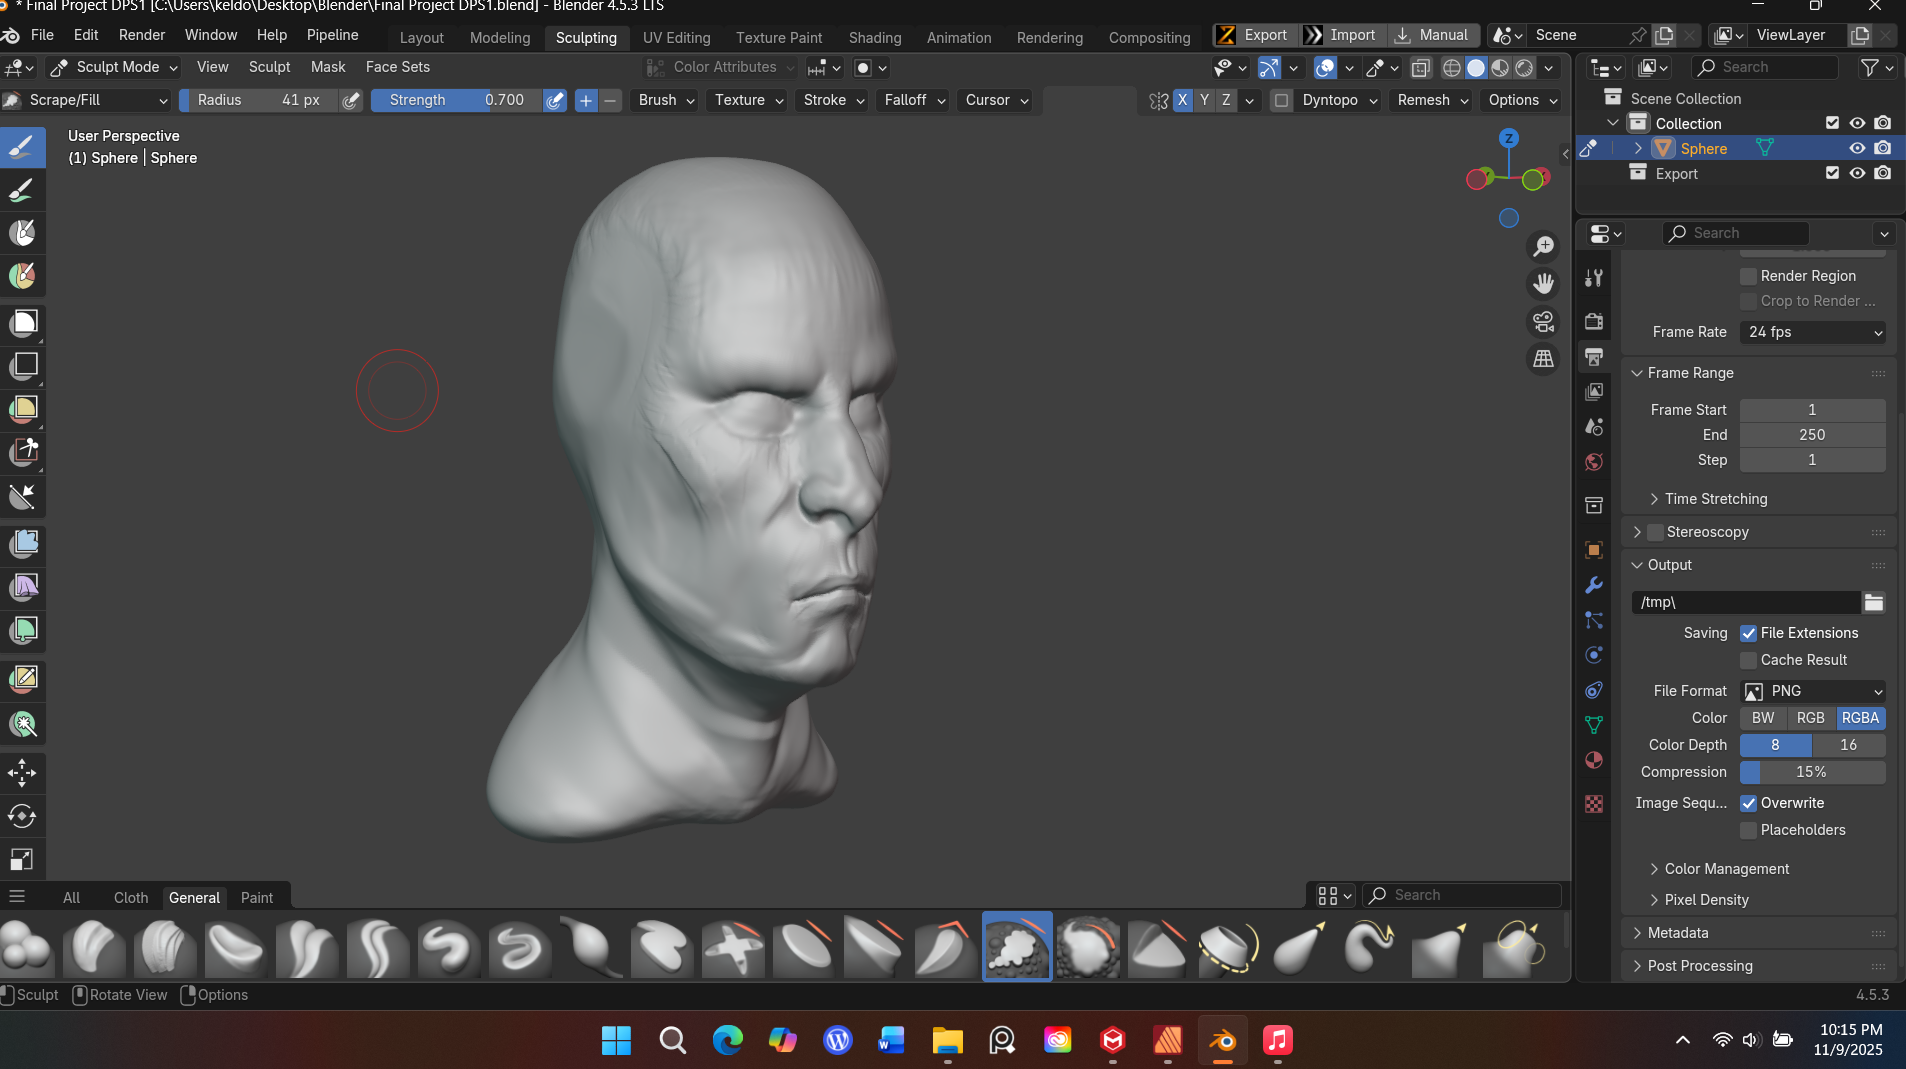The width and height of the screenshot is (1906, 1069).
Task: Open the Frame Rate dropdown
Action: pos(1813,332)
